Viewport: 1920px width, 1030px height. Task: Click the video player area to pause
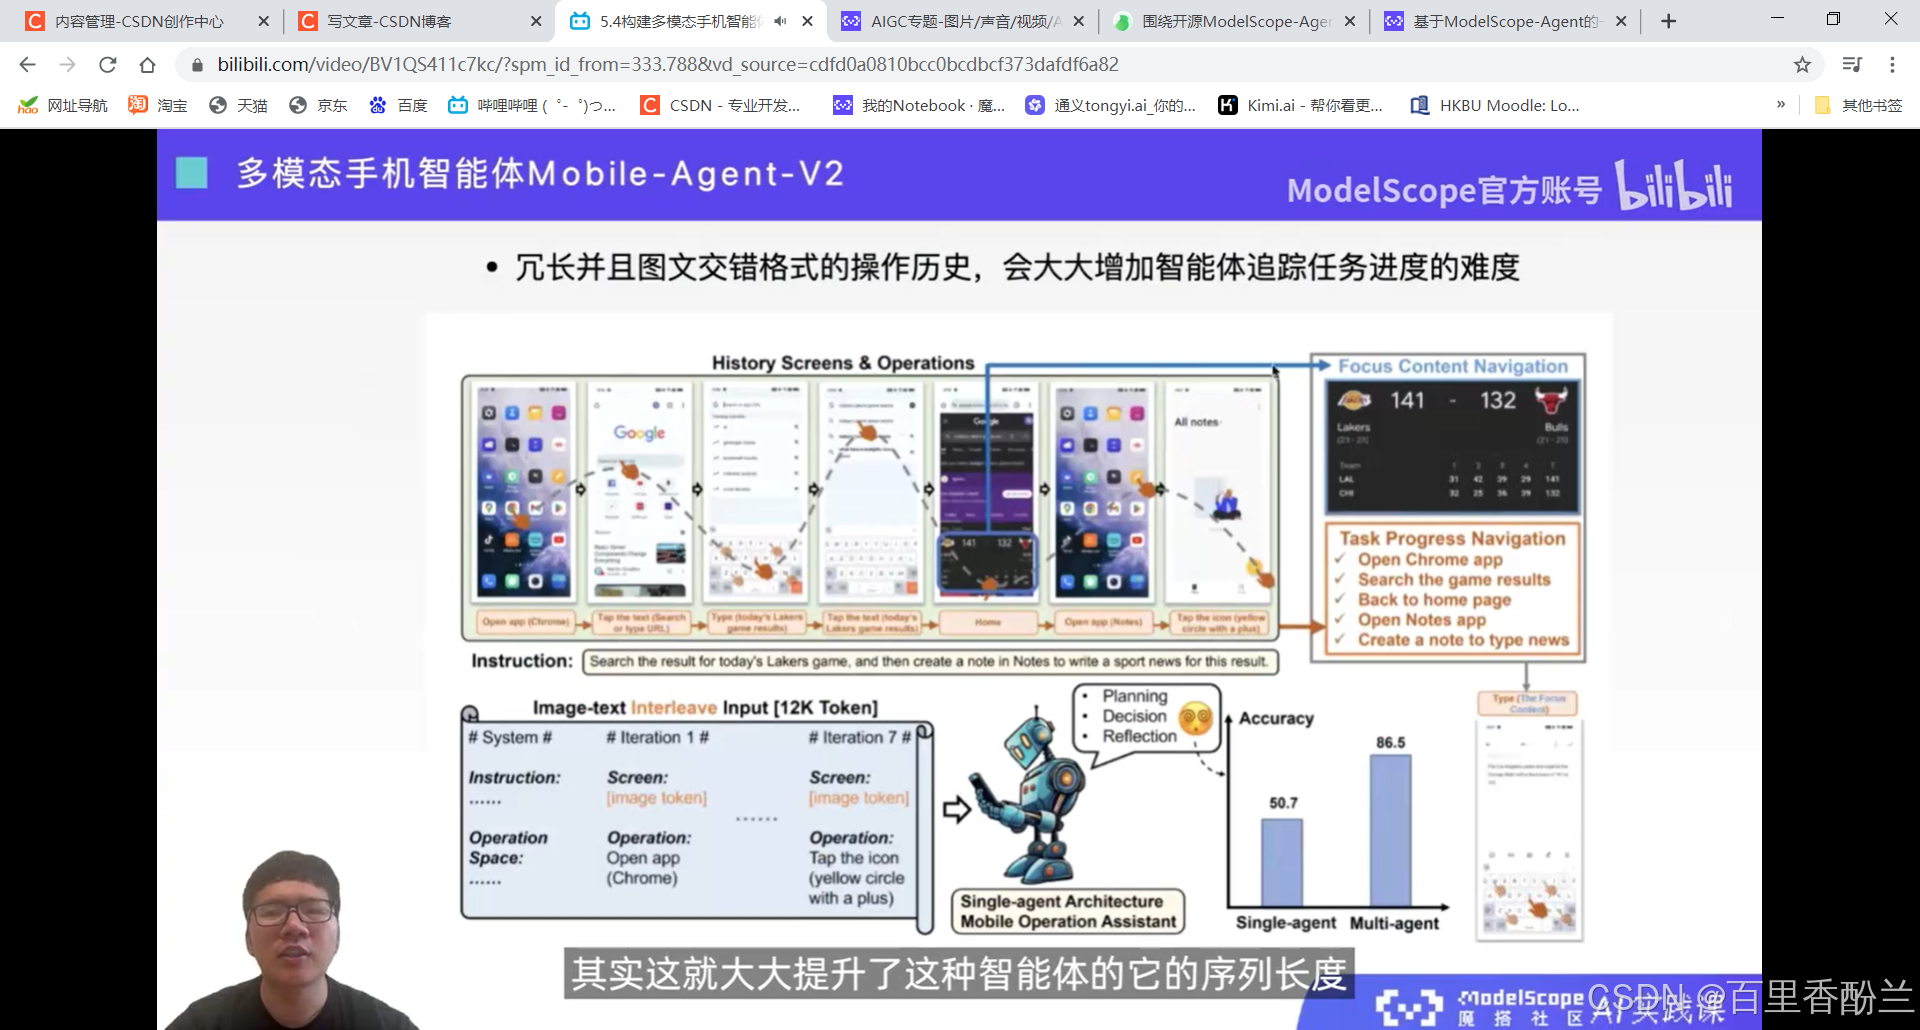pos(958,579)
